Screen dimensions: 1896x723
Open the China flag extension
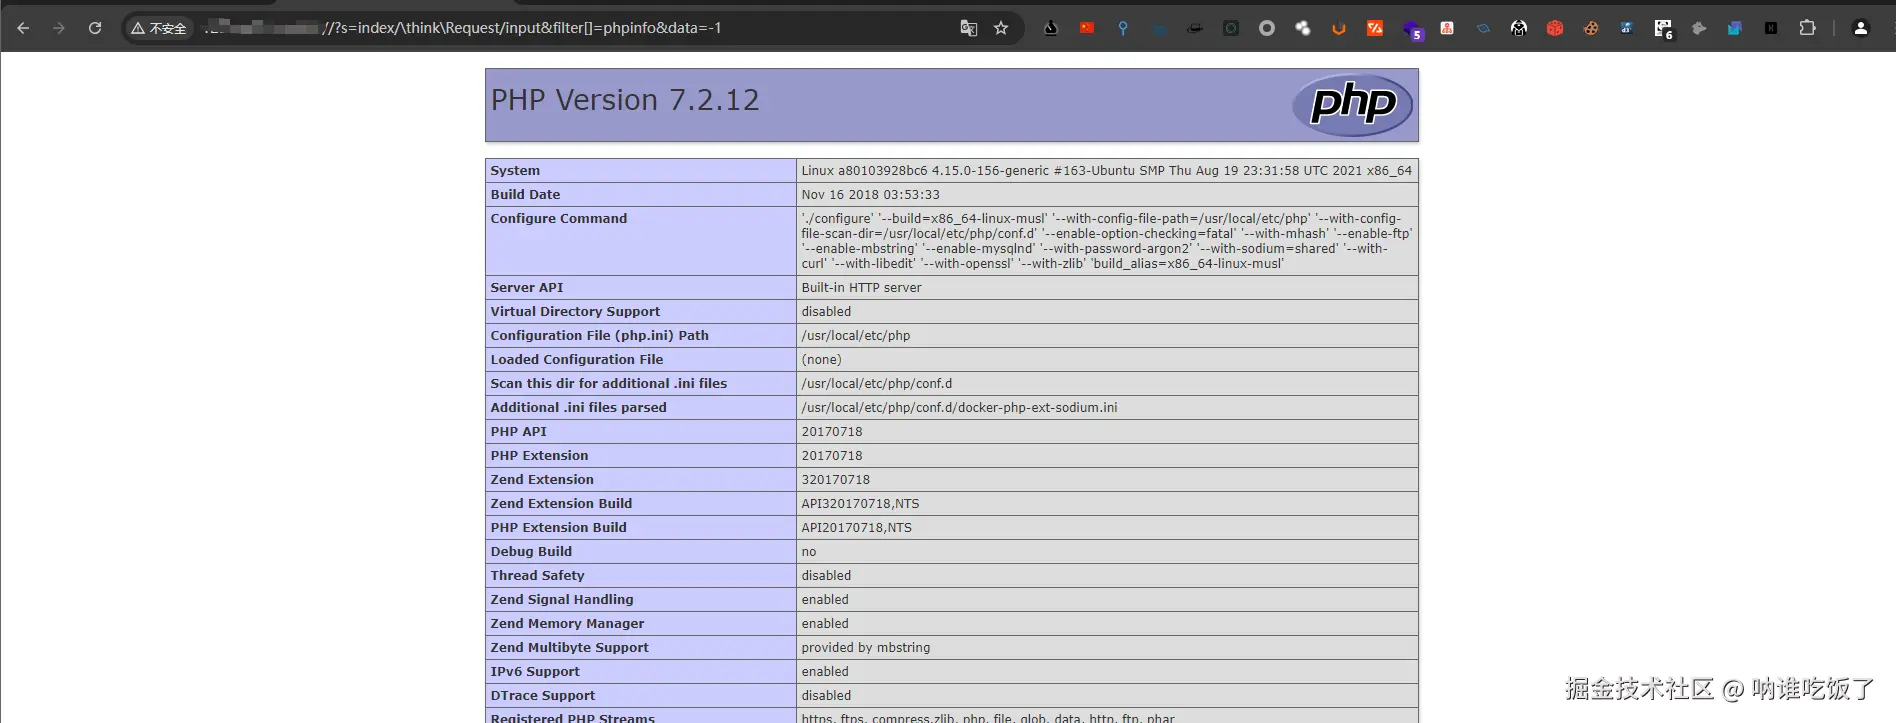(x=1087, y=28)
